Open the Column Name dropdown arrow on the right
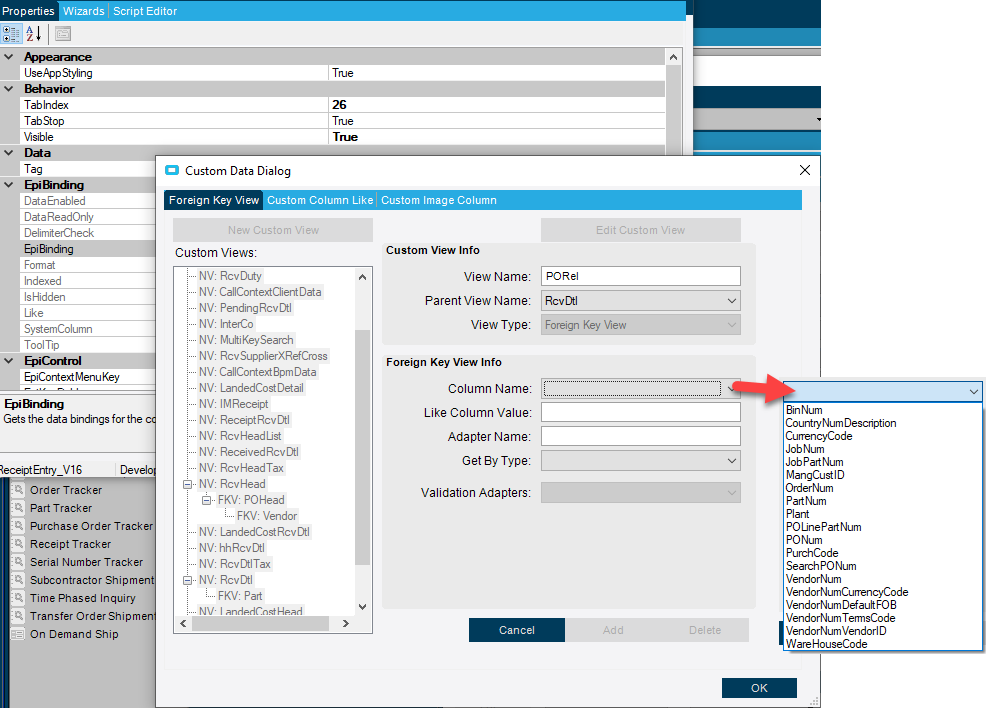986x708 pixels. tap(973, 391)
